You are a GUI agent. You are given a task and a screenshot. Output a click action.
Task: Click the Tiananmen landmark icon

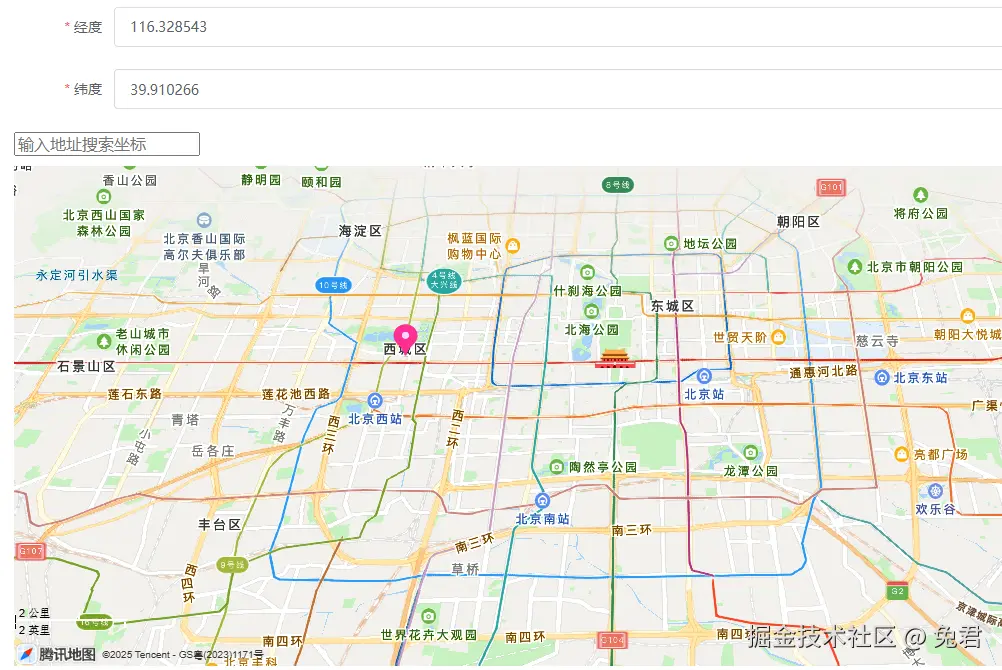pyautogui.click(x=614, y=359)
